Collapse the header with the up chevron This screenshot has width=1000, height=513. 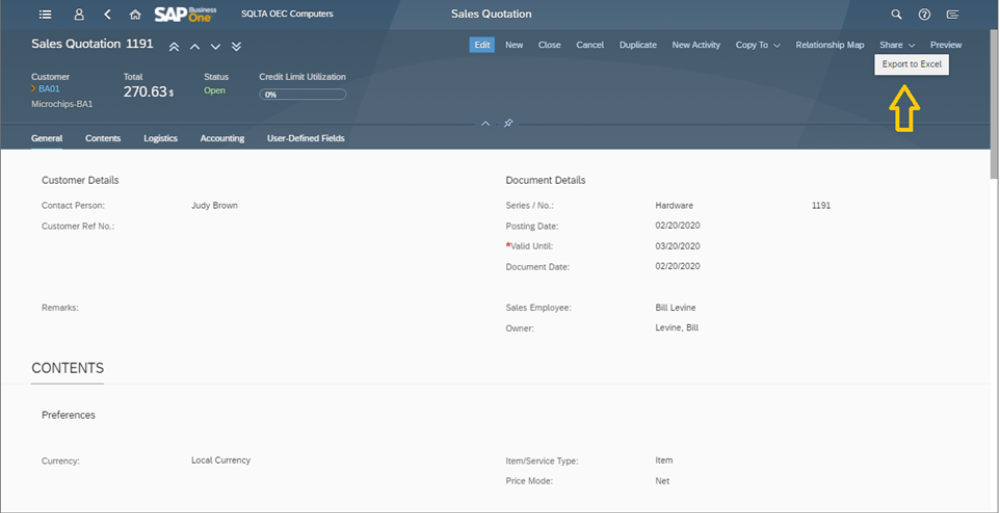click(x=485, y=123)
